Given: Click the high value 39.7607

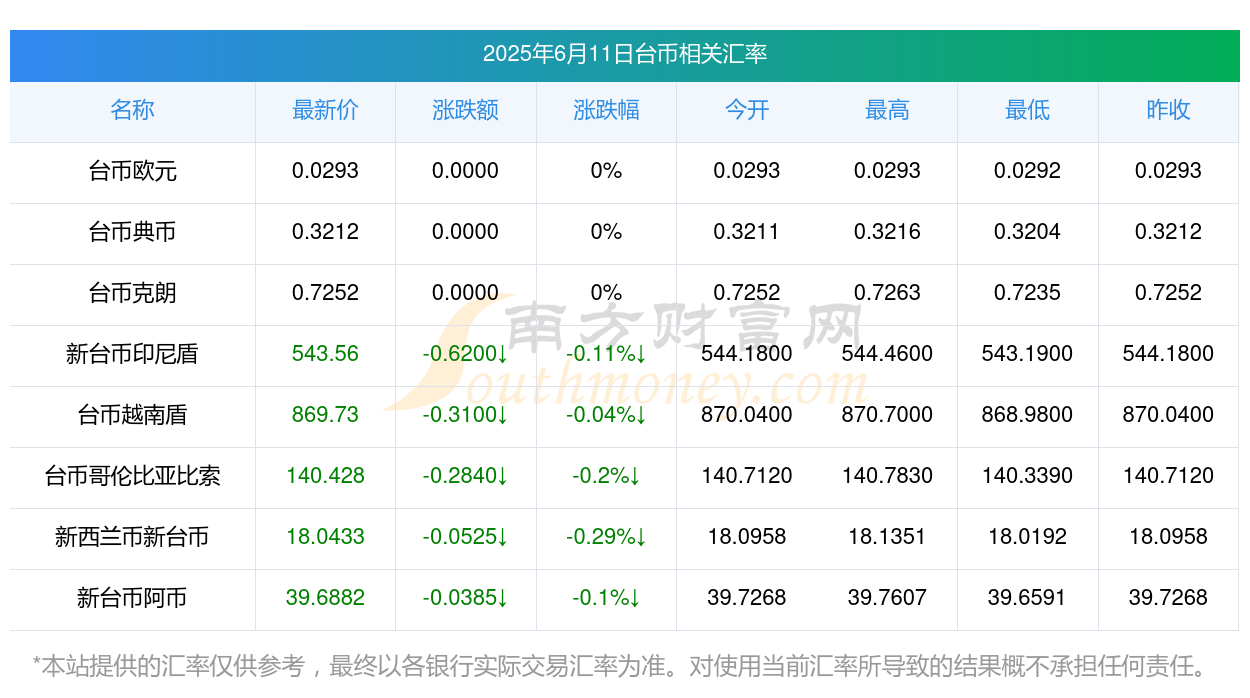Looking at the screenshot, I should coord(887,598).
